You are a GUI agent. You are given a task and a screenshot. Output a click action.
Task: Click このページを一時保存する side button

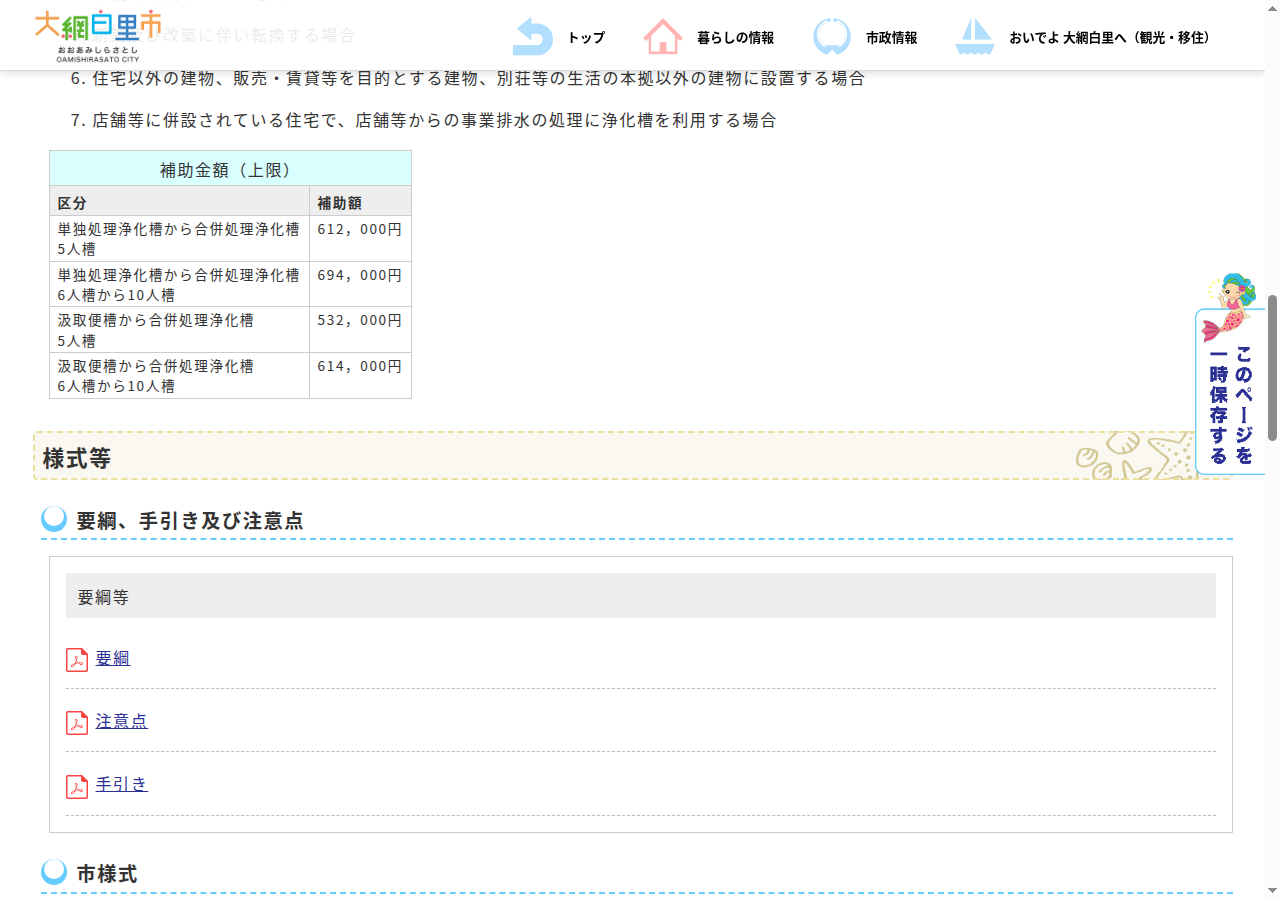pyautogui.click(x=1231, y=392)
